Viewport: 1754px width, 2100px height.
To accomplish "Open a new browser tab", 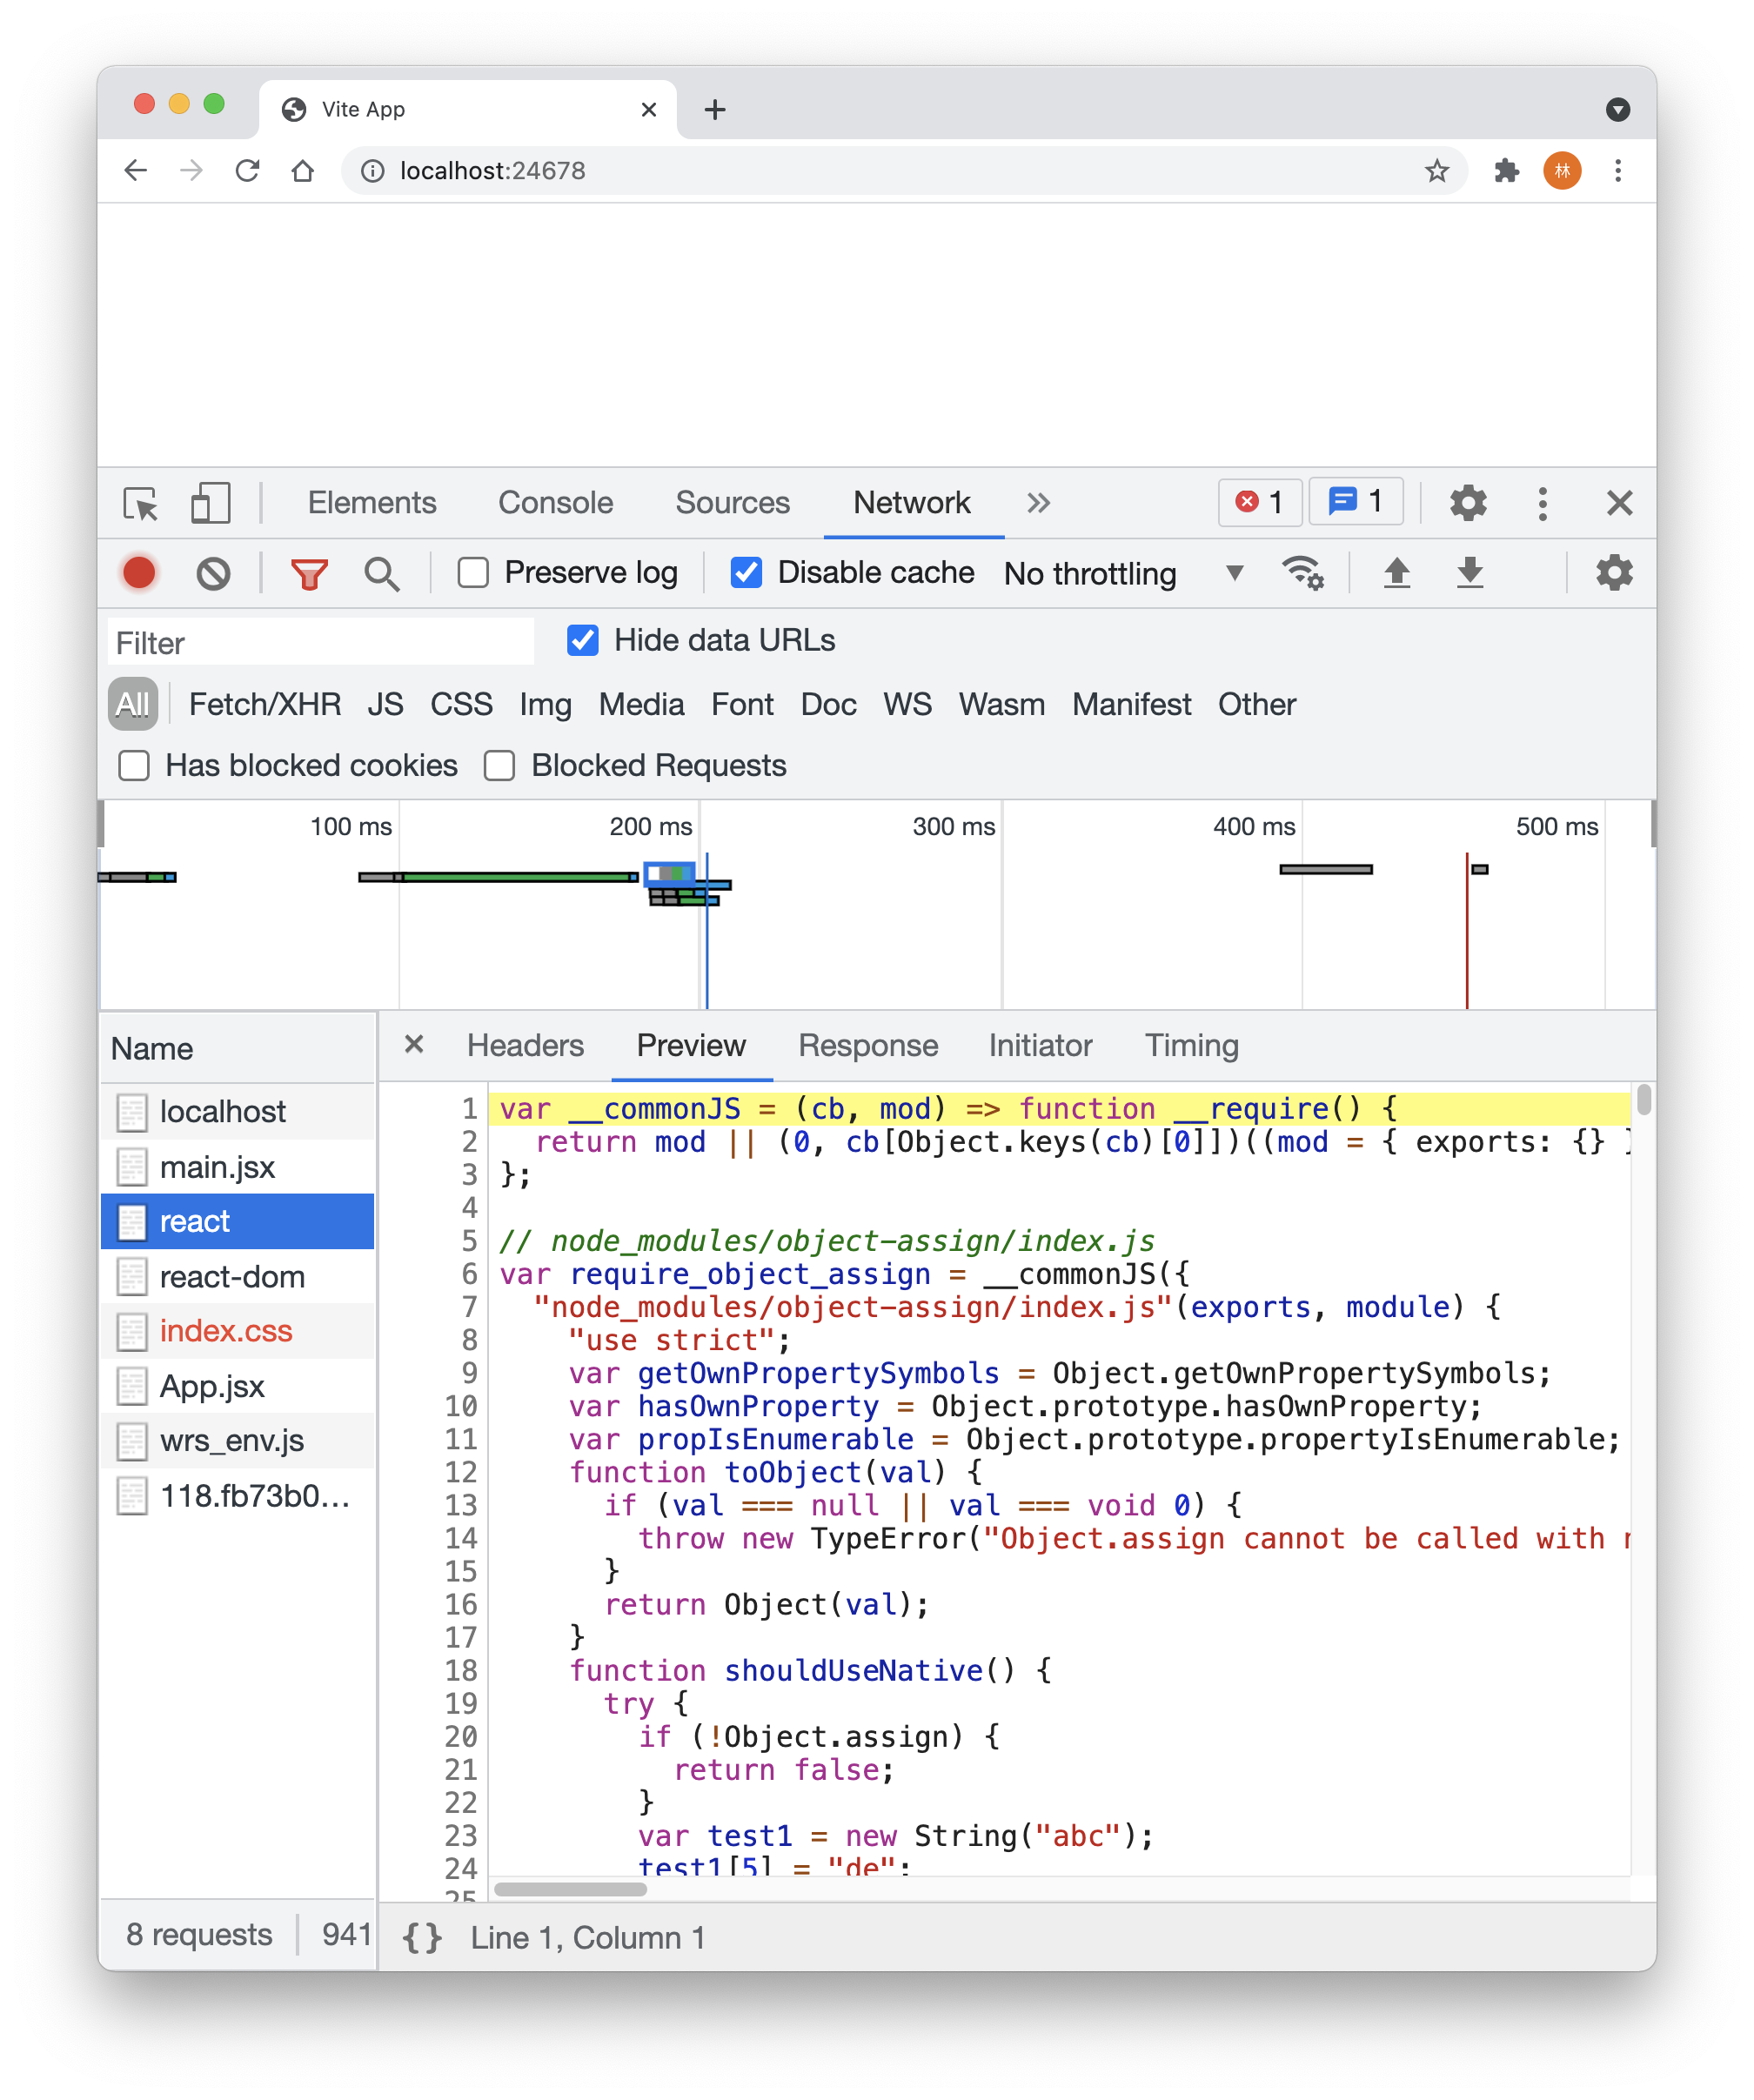I will (714, 109).
